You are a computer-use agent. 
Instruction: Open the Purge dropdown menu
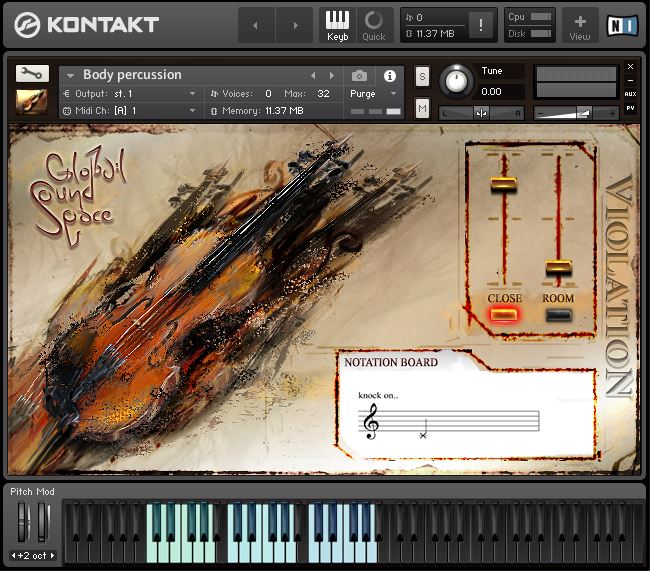(373, 94)
